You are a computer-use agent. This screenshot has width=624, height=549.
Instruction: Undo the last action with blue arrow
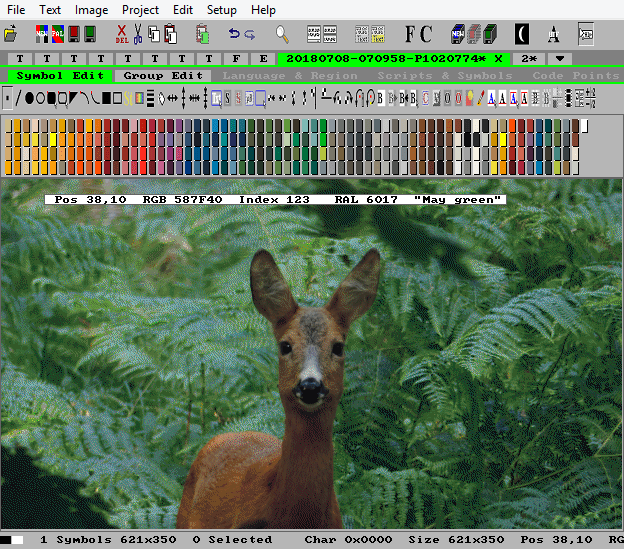coord(234,34)
